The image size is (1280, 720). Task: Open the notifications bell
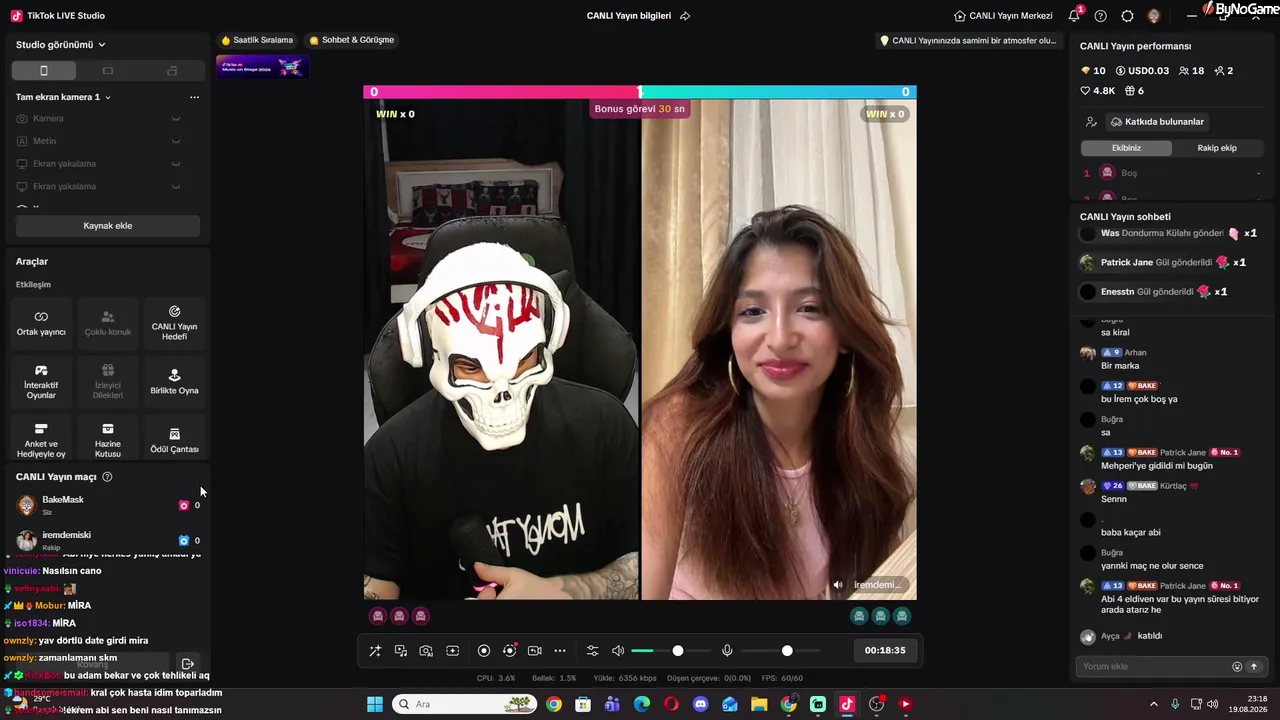pyautogui.click(x=1074, y=16)
